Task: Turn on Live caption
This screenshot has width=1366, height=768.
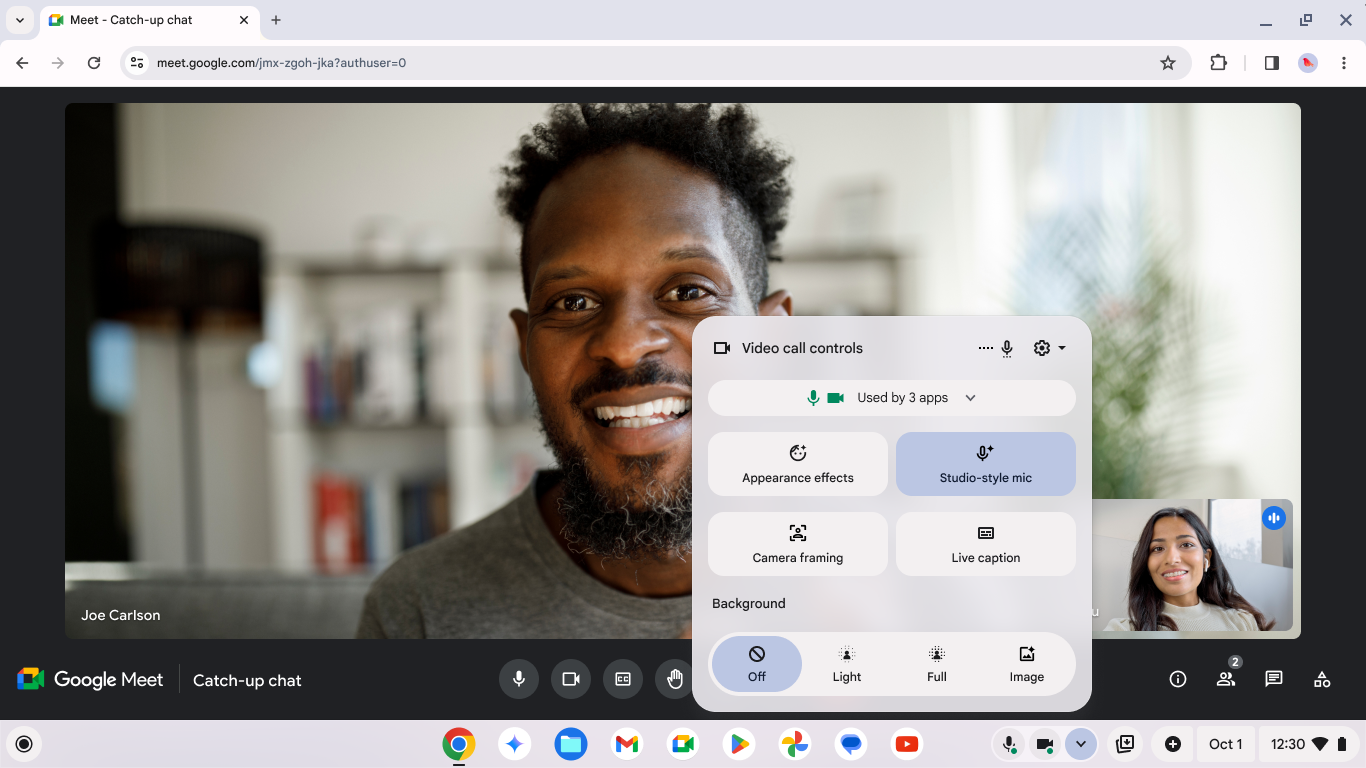Action: [985, 543]
